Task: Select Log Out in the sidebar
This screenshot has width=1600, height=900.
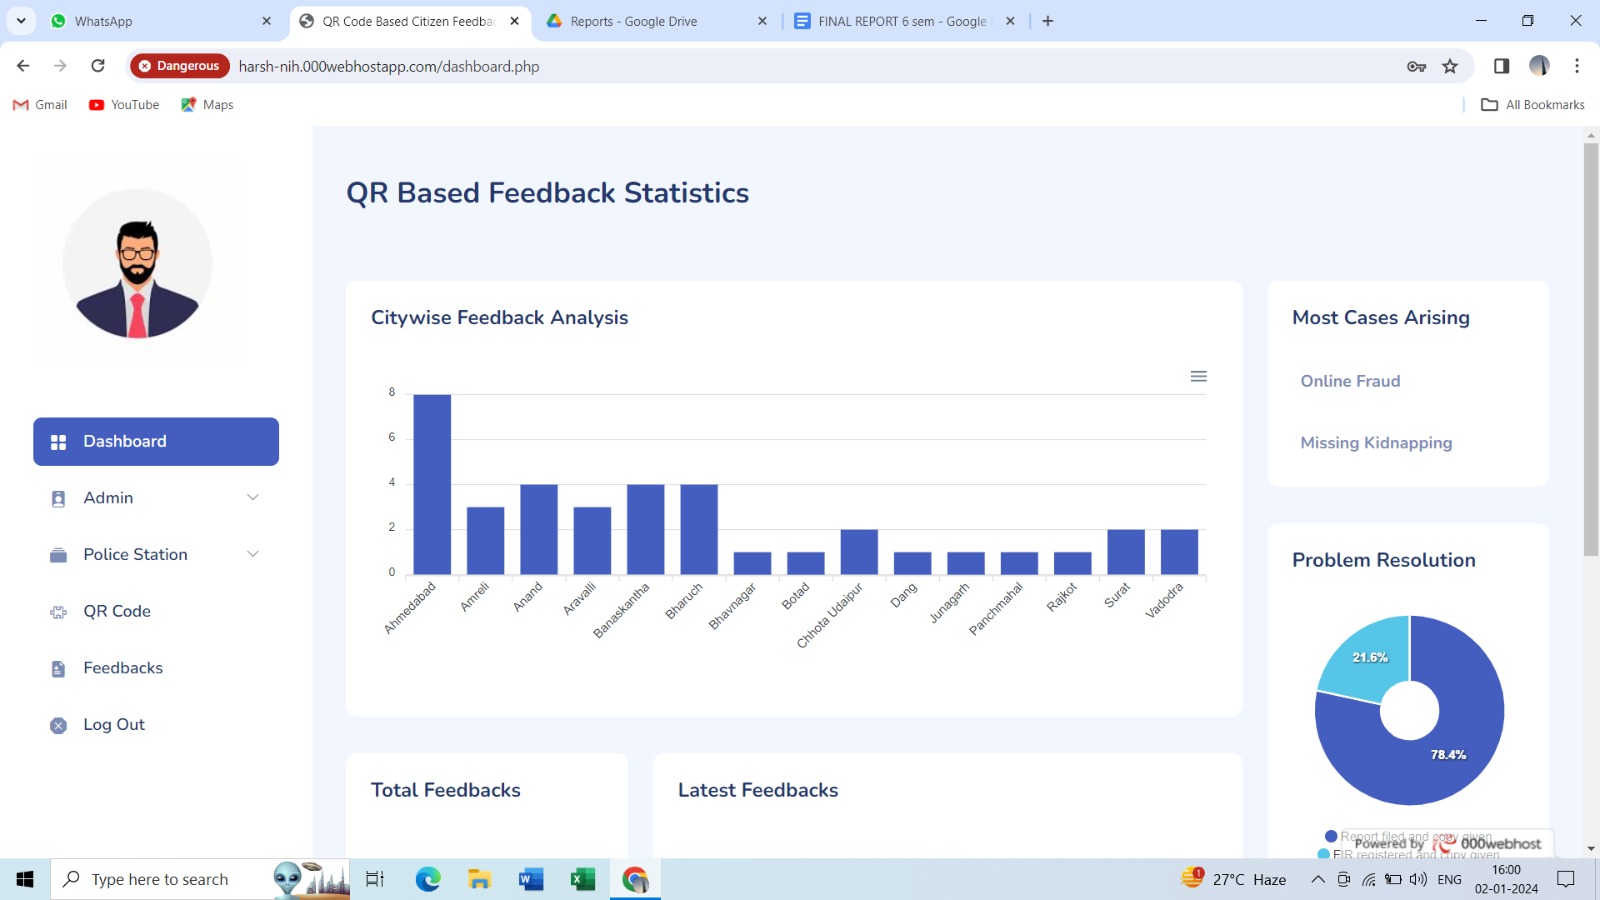Action: (114, 725)
